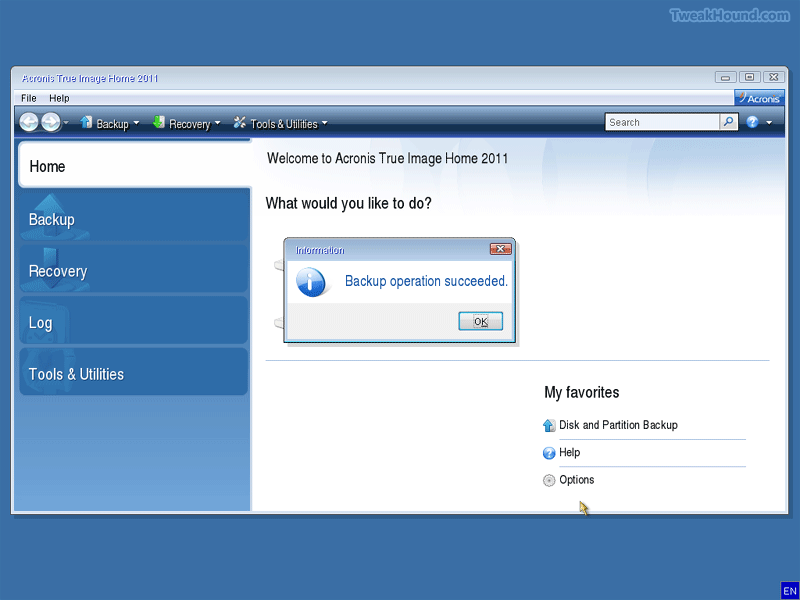Open Disk and Partition Backup favorite
Screen dimensions: 800x600
(x=618, y=425)
